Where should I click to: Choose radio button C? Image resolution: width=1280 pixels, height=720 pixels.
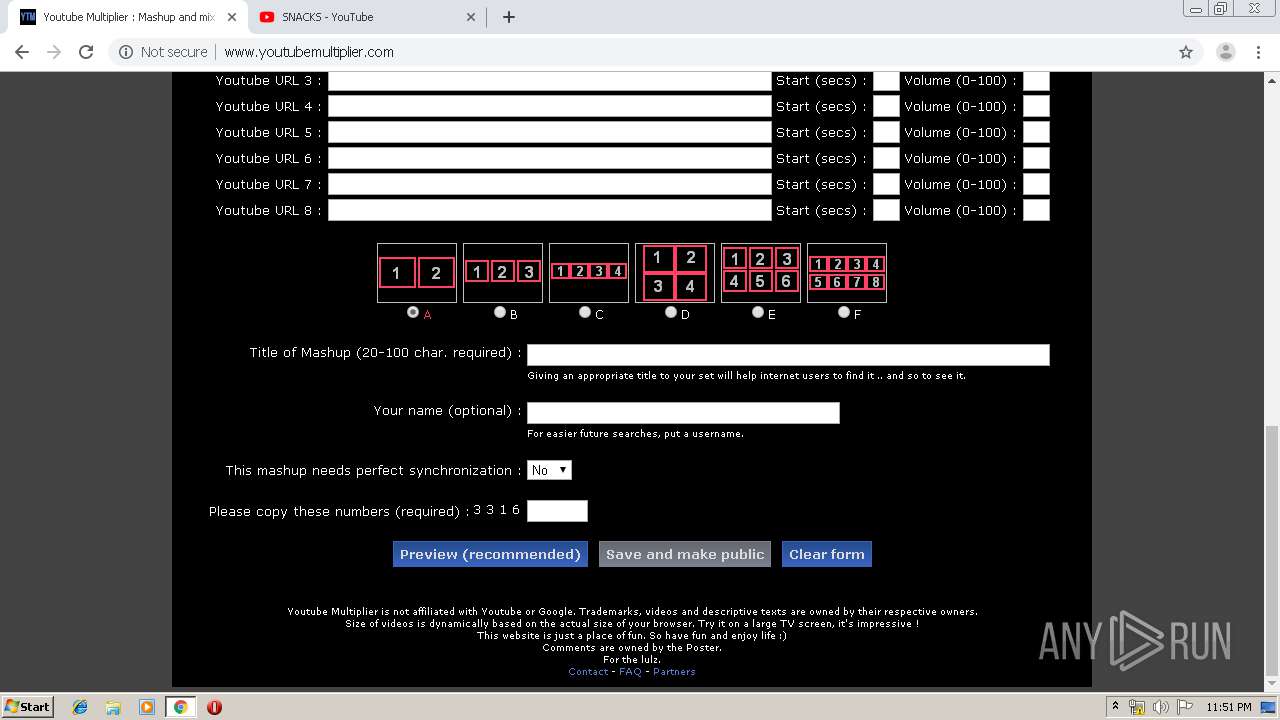pos(585,312)
